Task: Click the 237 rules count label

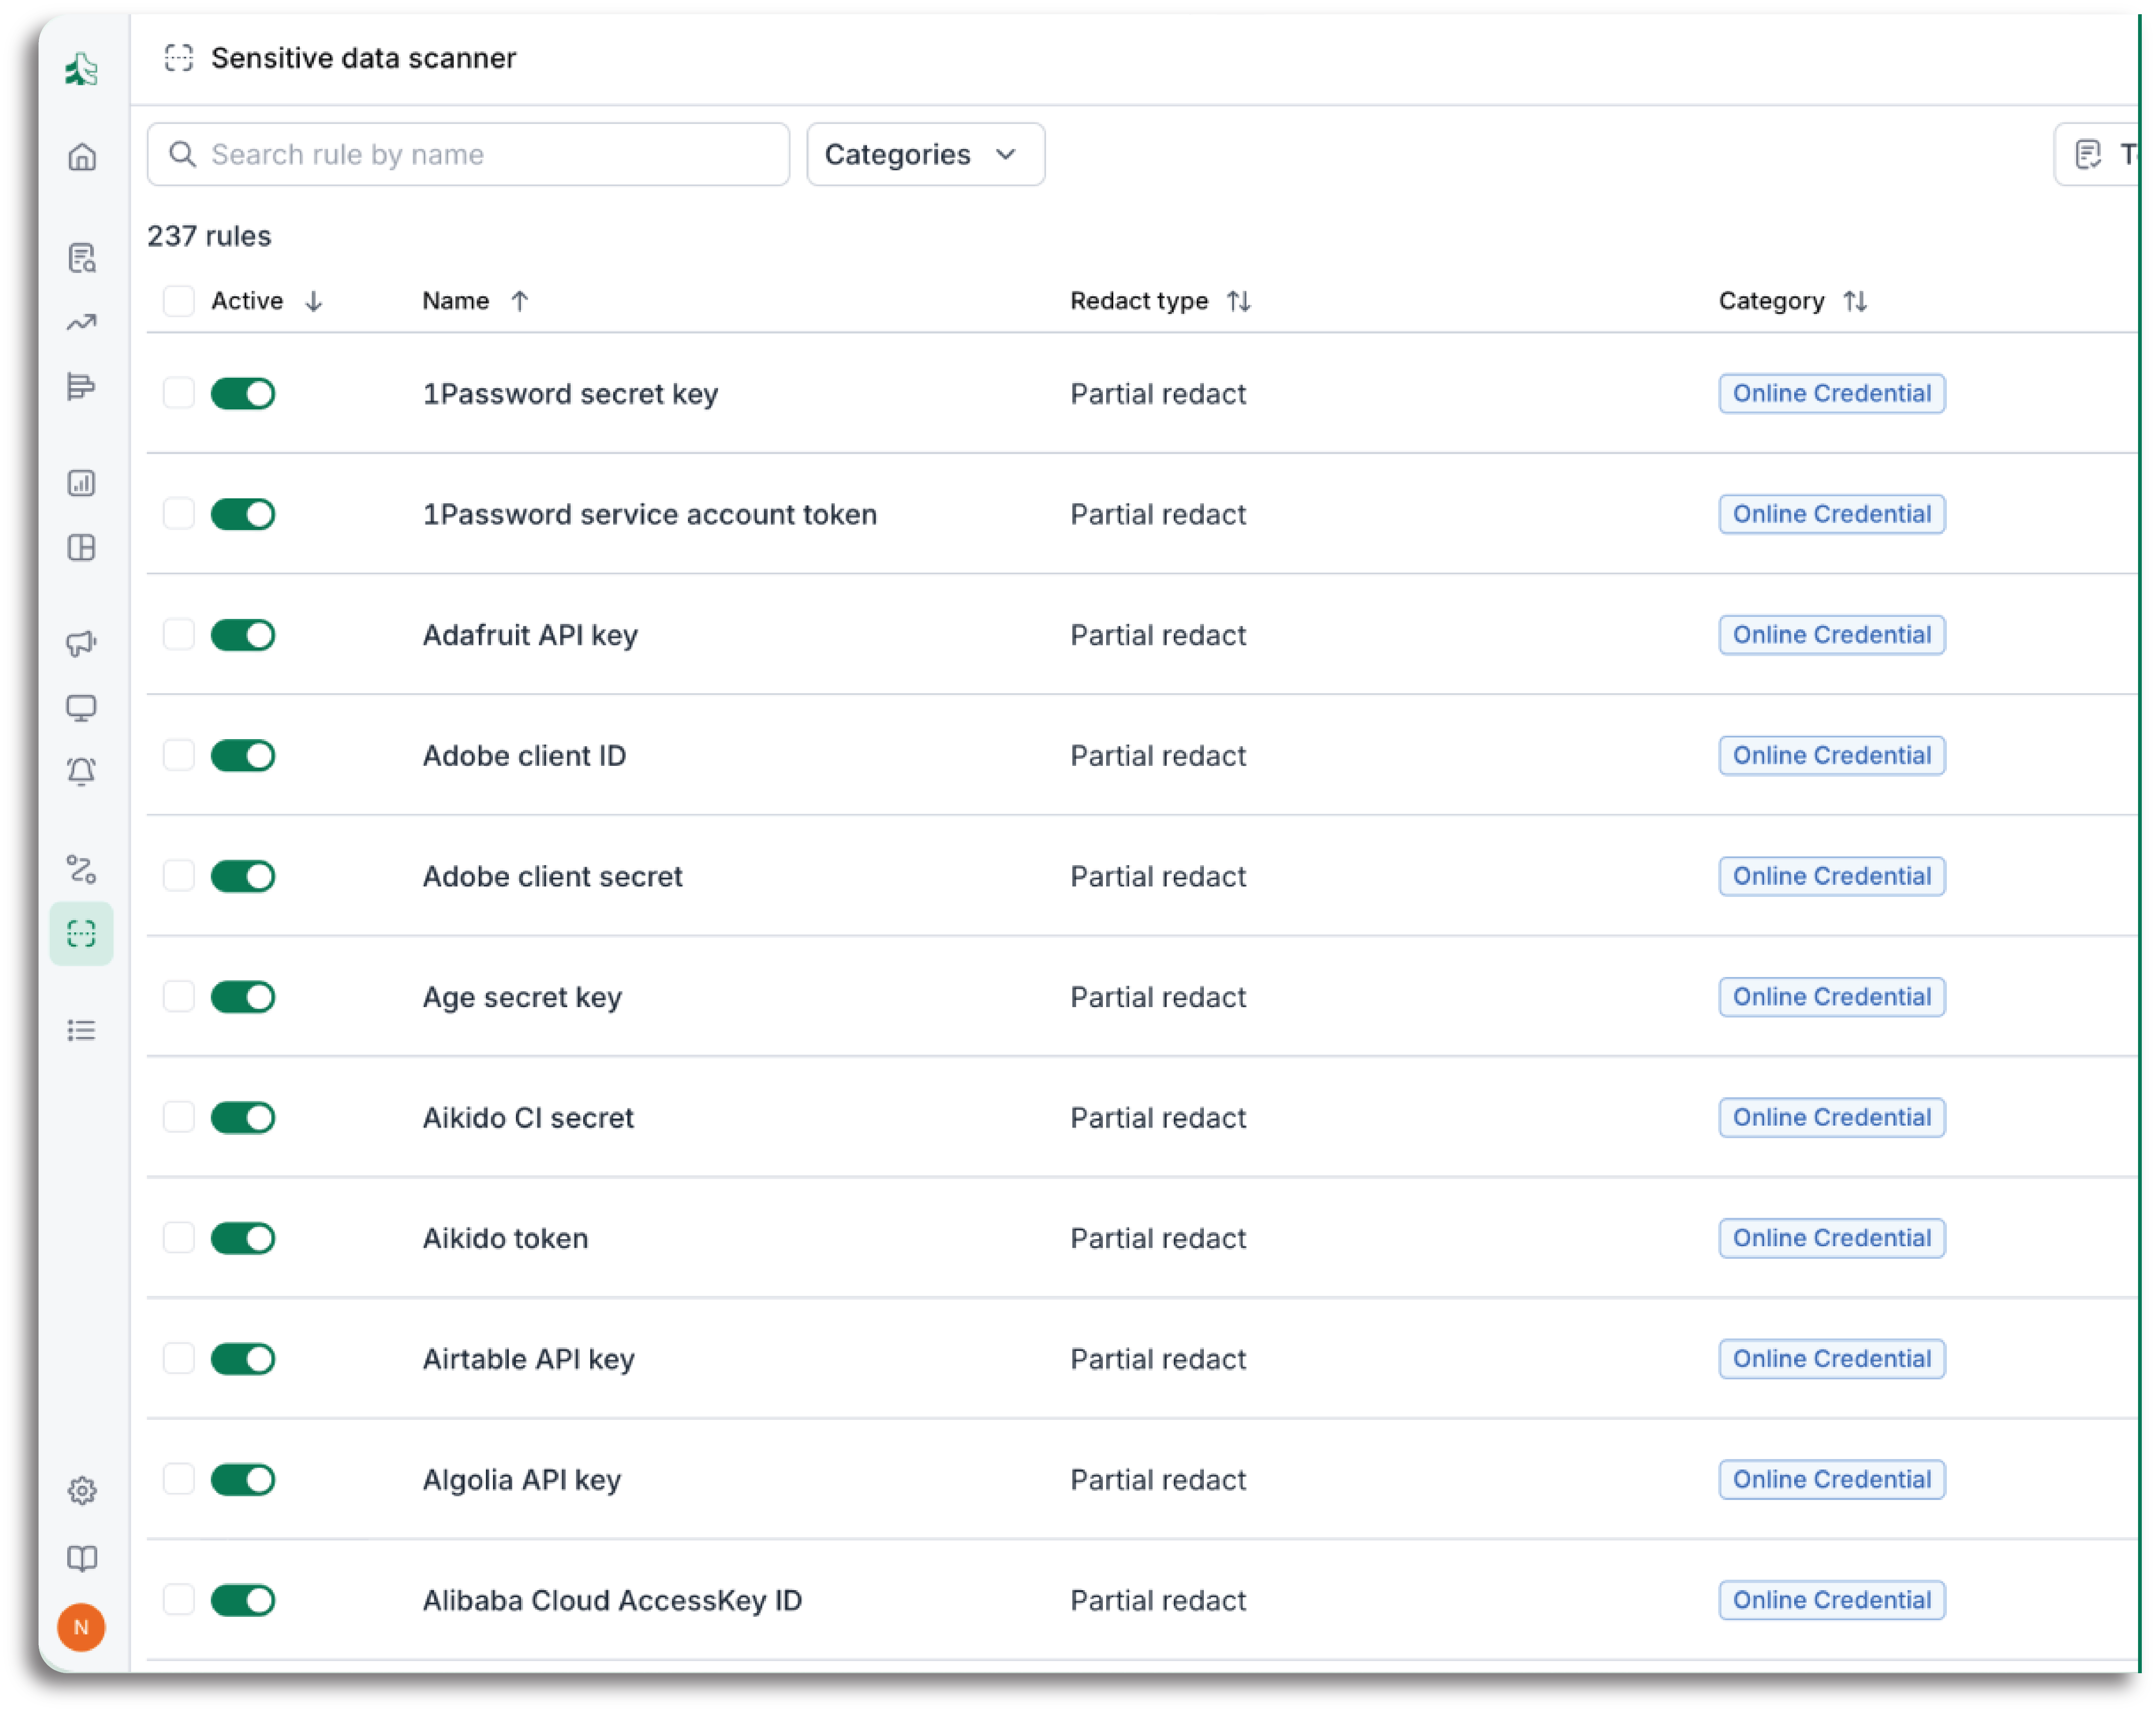Action: pyautogui.click(x=209, y=236)
